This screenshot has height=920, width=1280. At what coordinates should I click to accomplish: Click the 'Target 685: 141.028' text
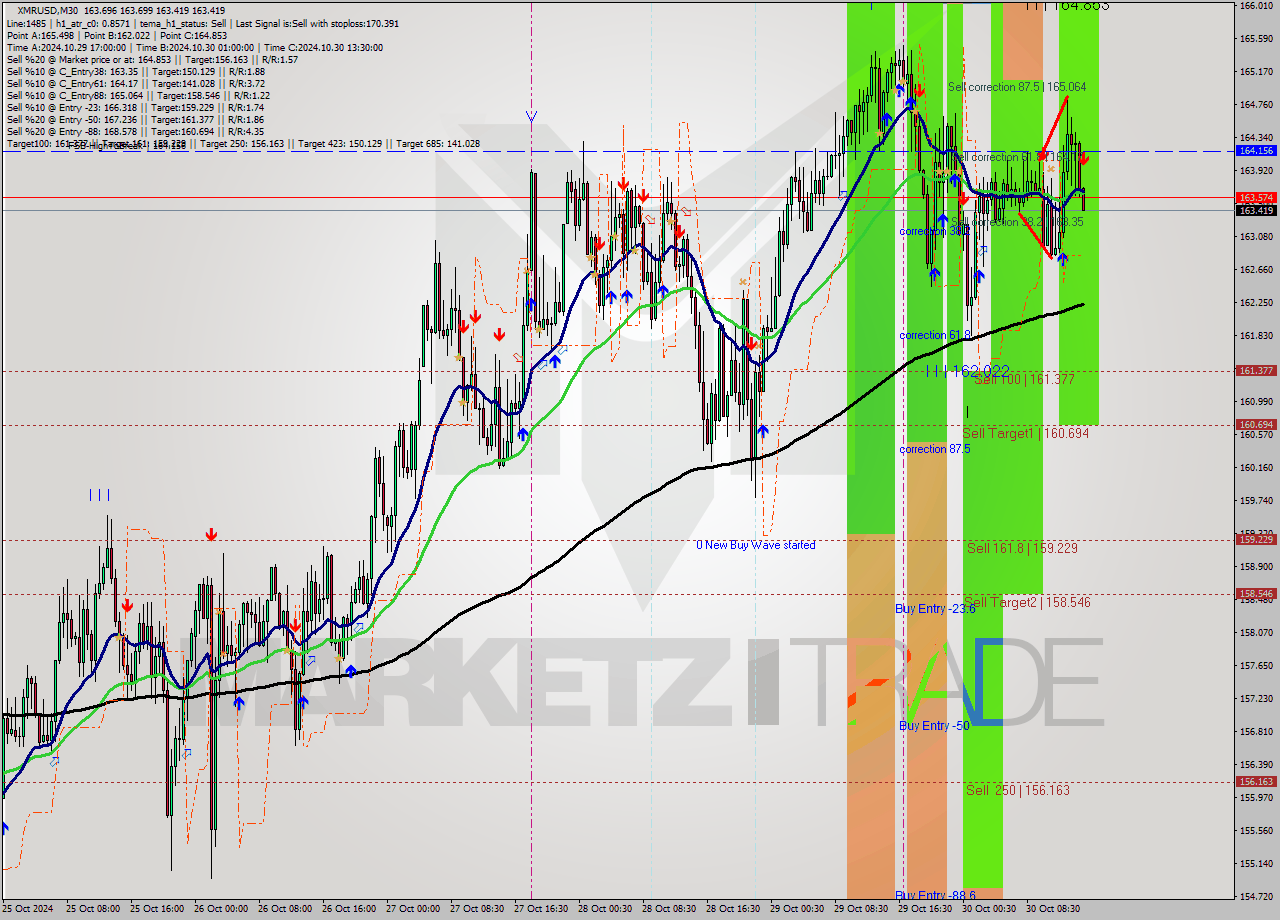(x=438, y=144)
